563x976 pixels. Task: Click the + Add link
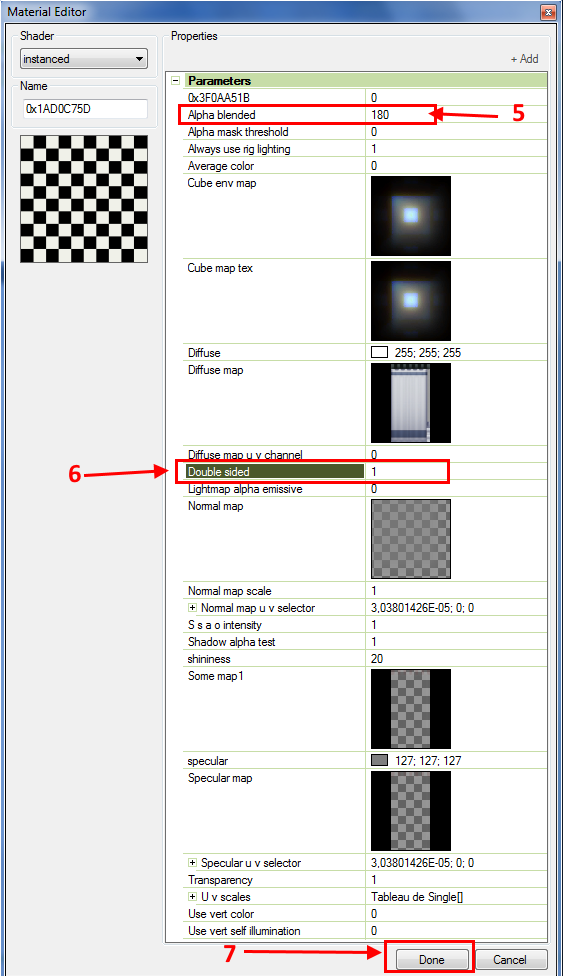click(524, 59)
